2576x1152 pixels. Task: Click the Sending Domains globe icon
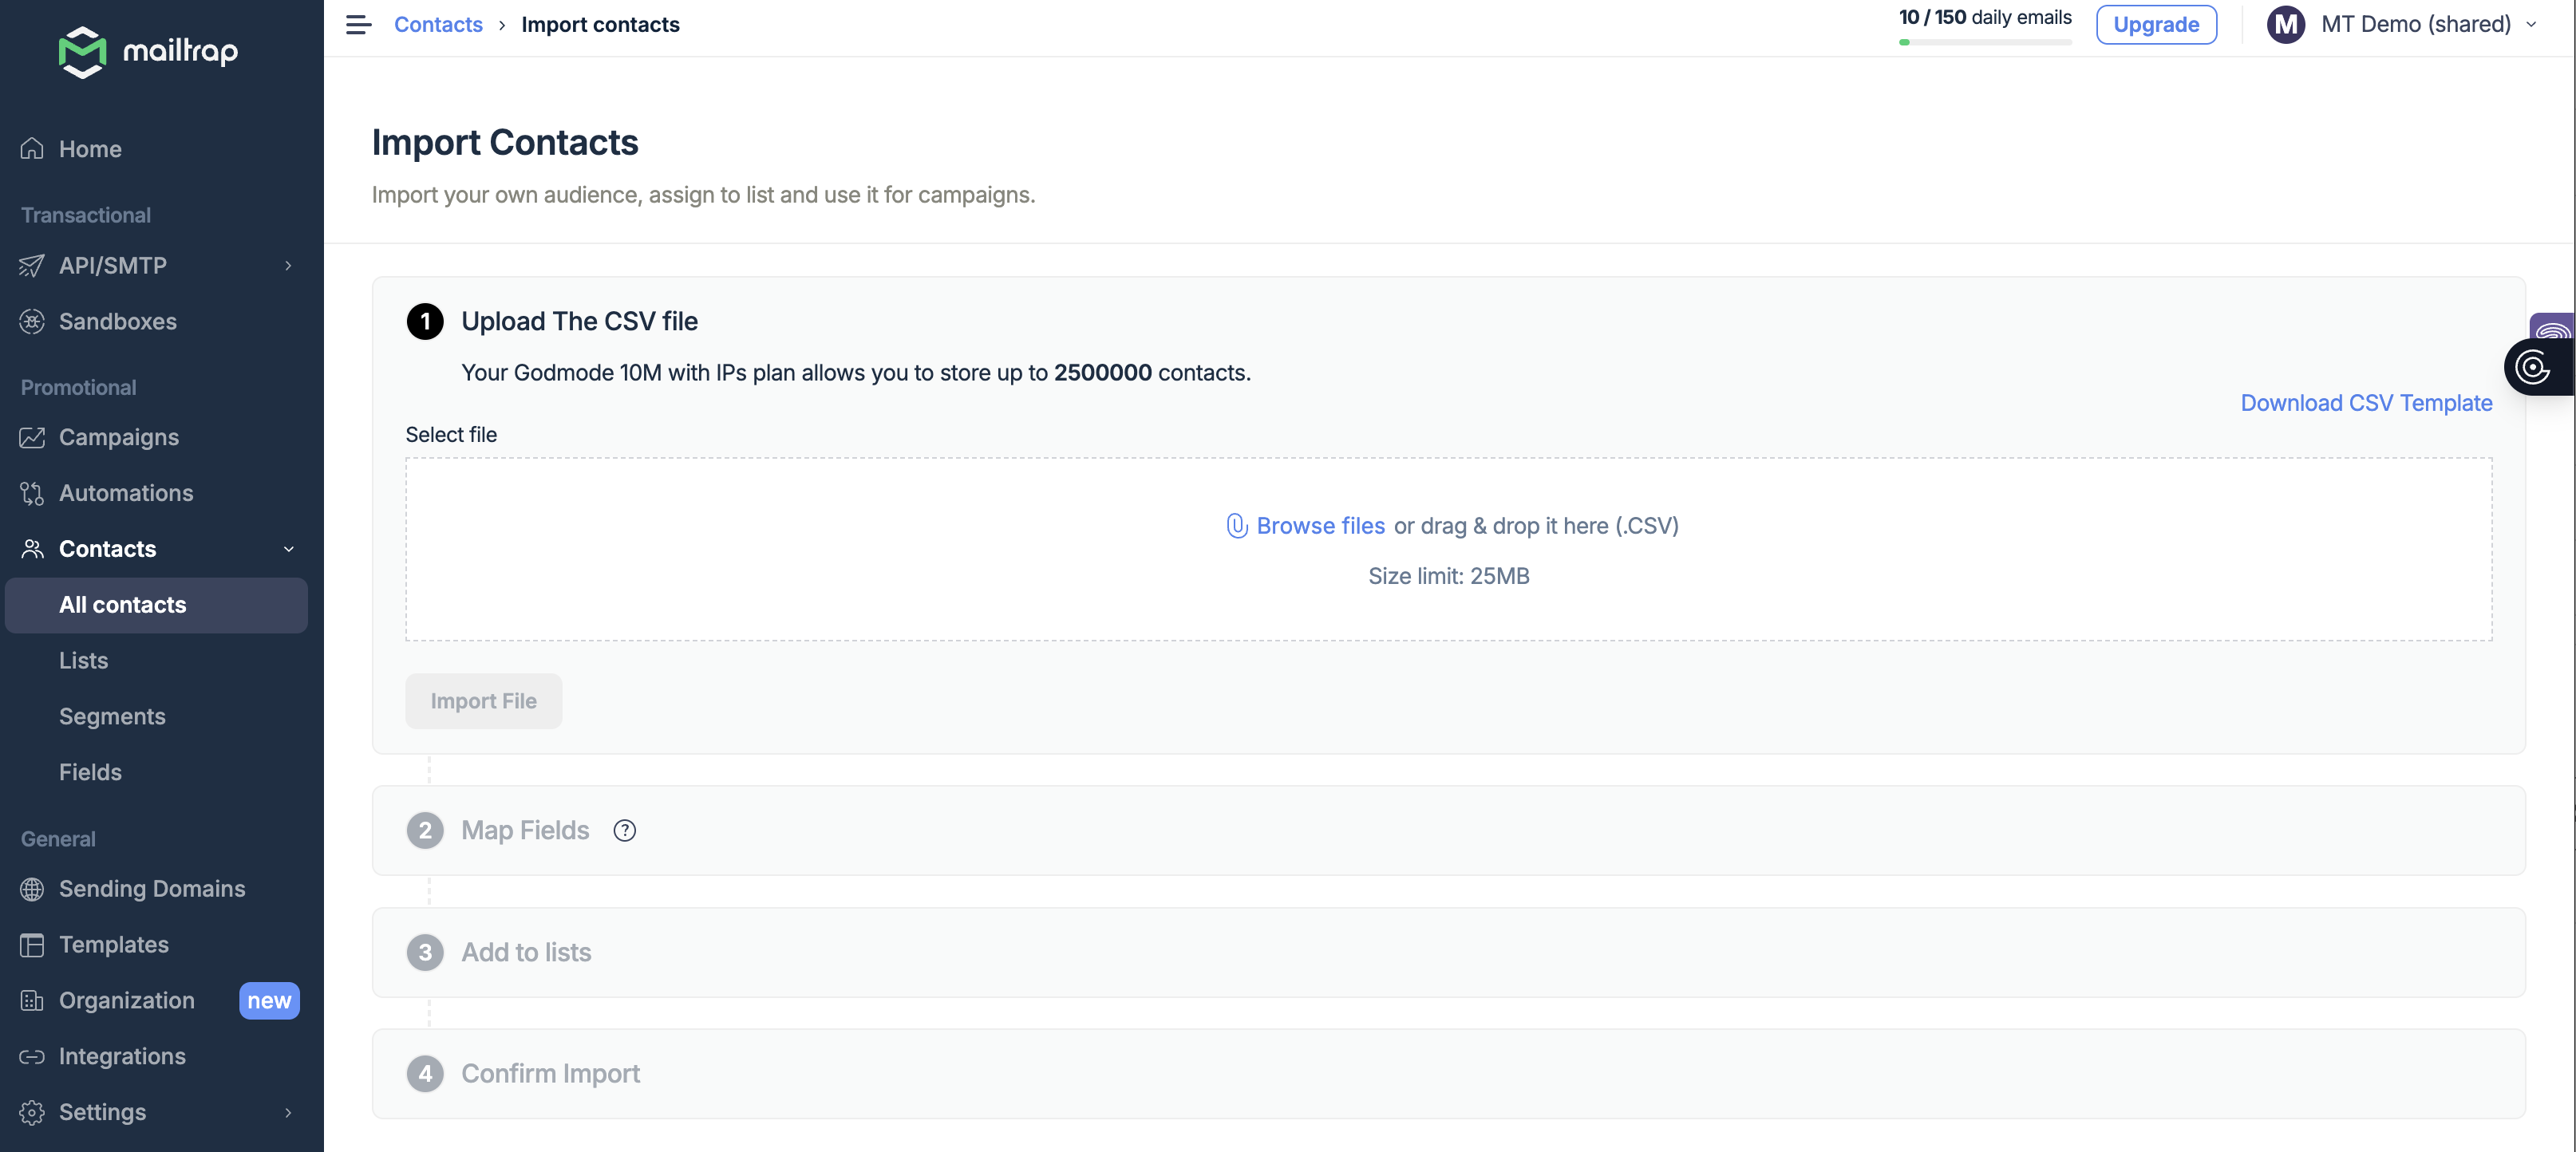(x=31, y=889)
